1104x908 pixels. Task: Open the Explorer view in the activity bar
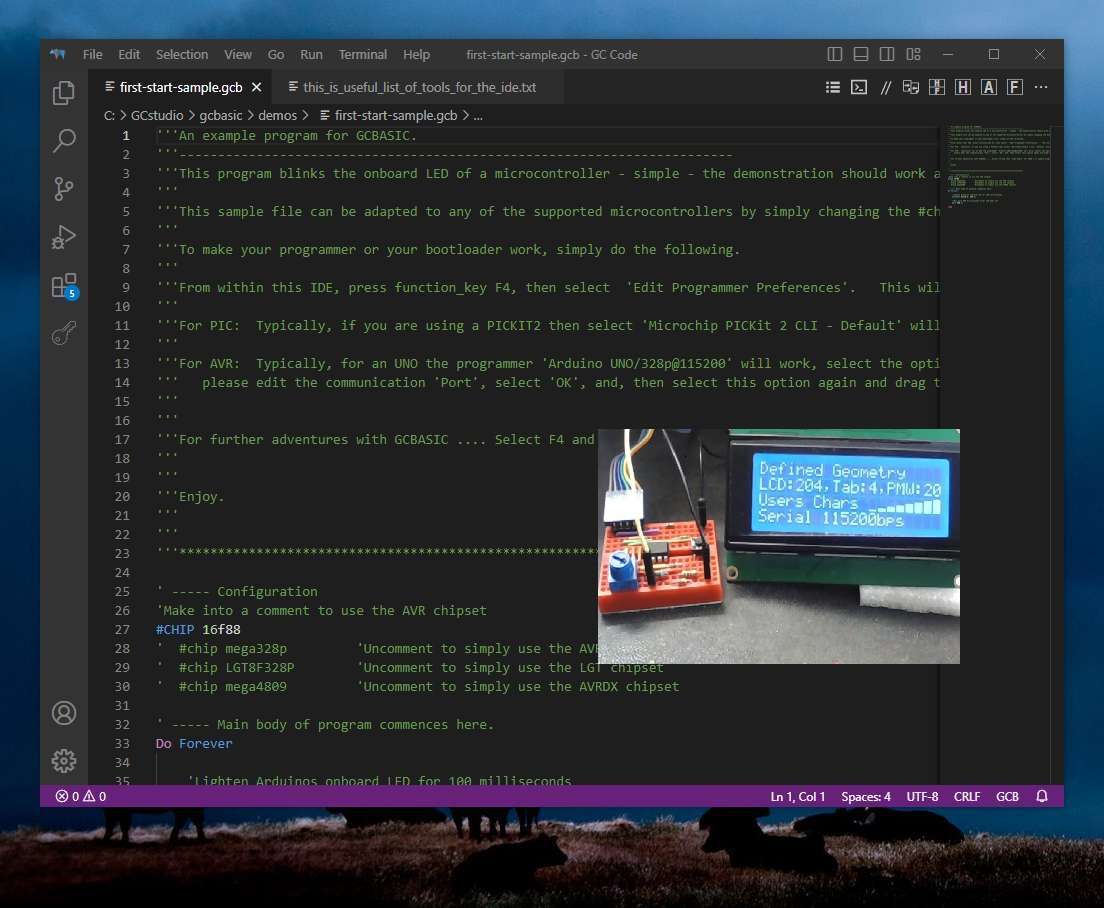point(63,93)
